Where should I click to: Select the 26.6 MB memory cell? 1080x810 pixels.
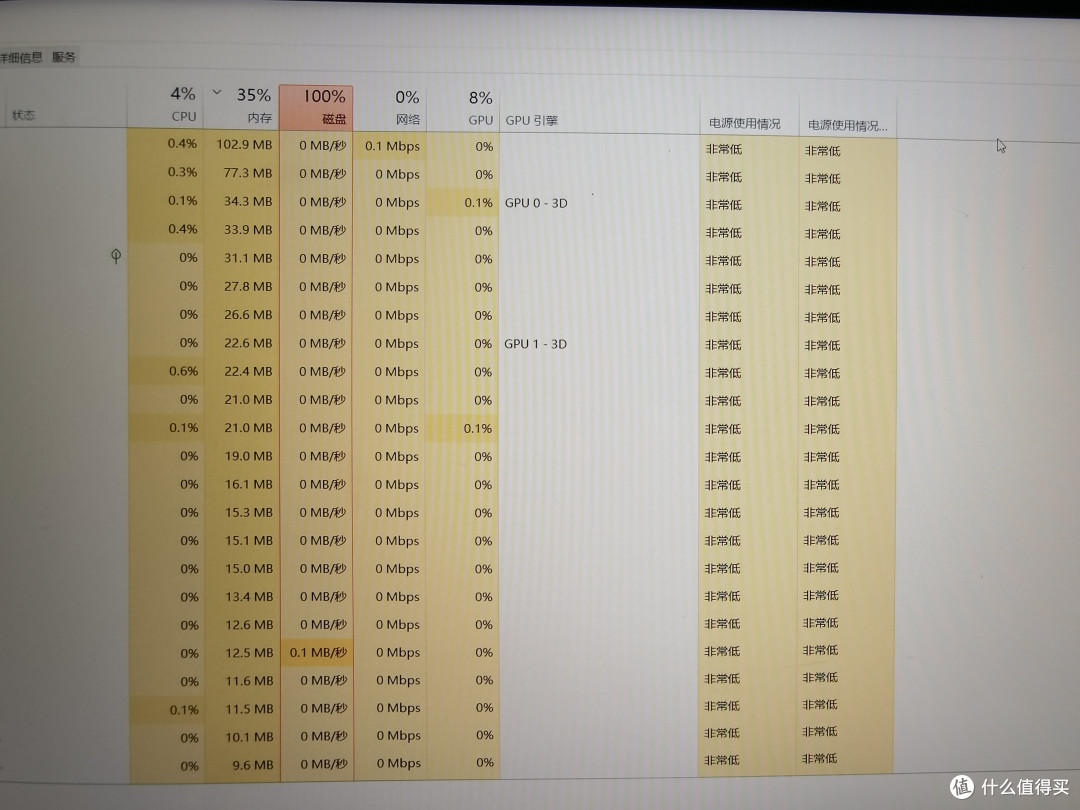(x=242, y=314)
